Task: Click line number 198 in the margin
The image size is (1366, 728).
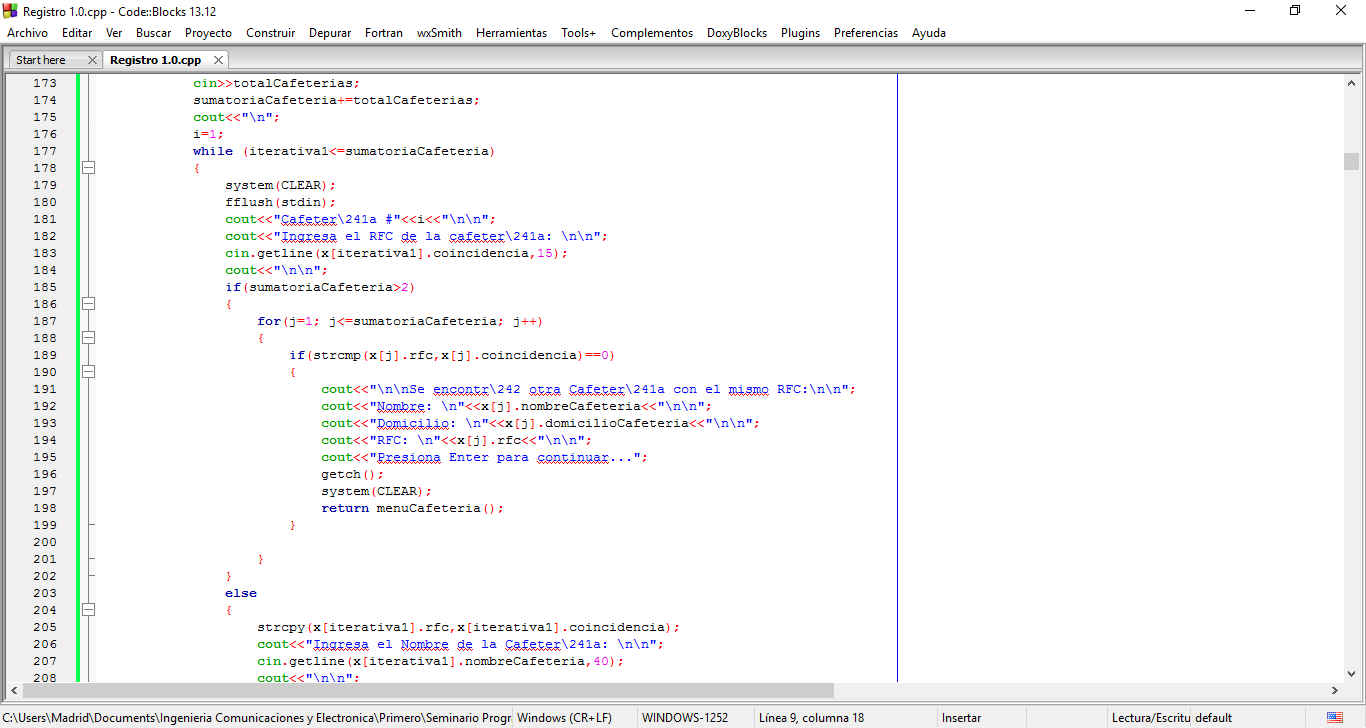Action: [45, 508]
